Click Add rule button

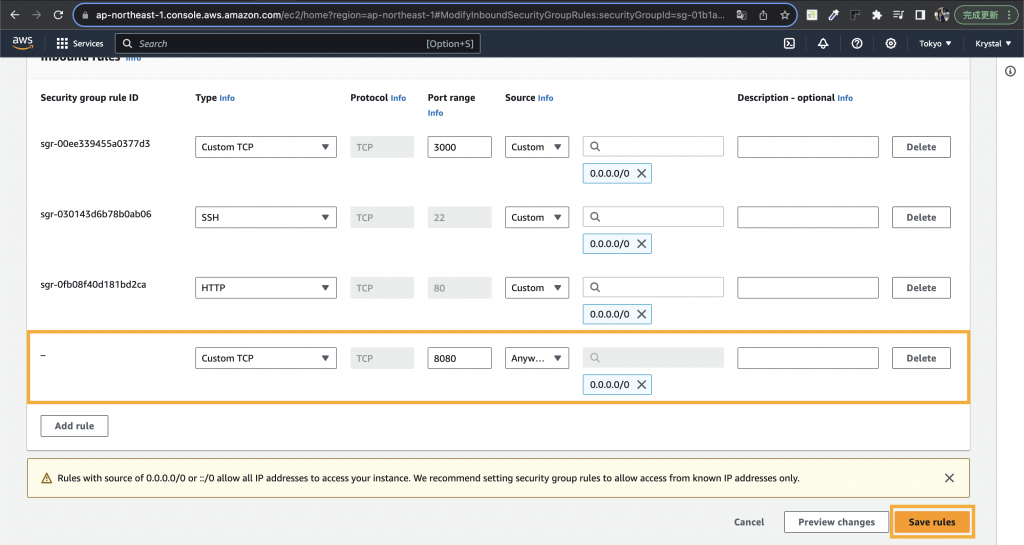(74, 426)
